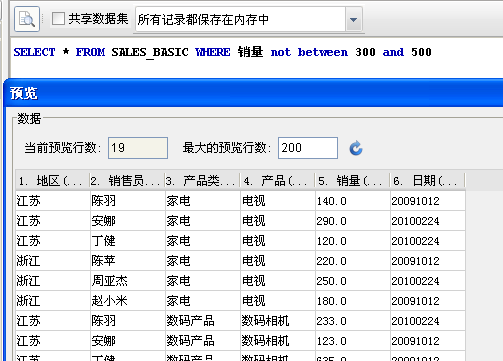Click the 5. 销量 column header
Viewport: 503px width, 361px height.
352,181
